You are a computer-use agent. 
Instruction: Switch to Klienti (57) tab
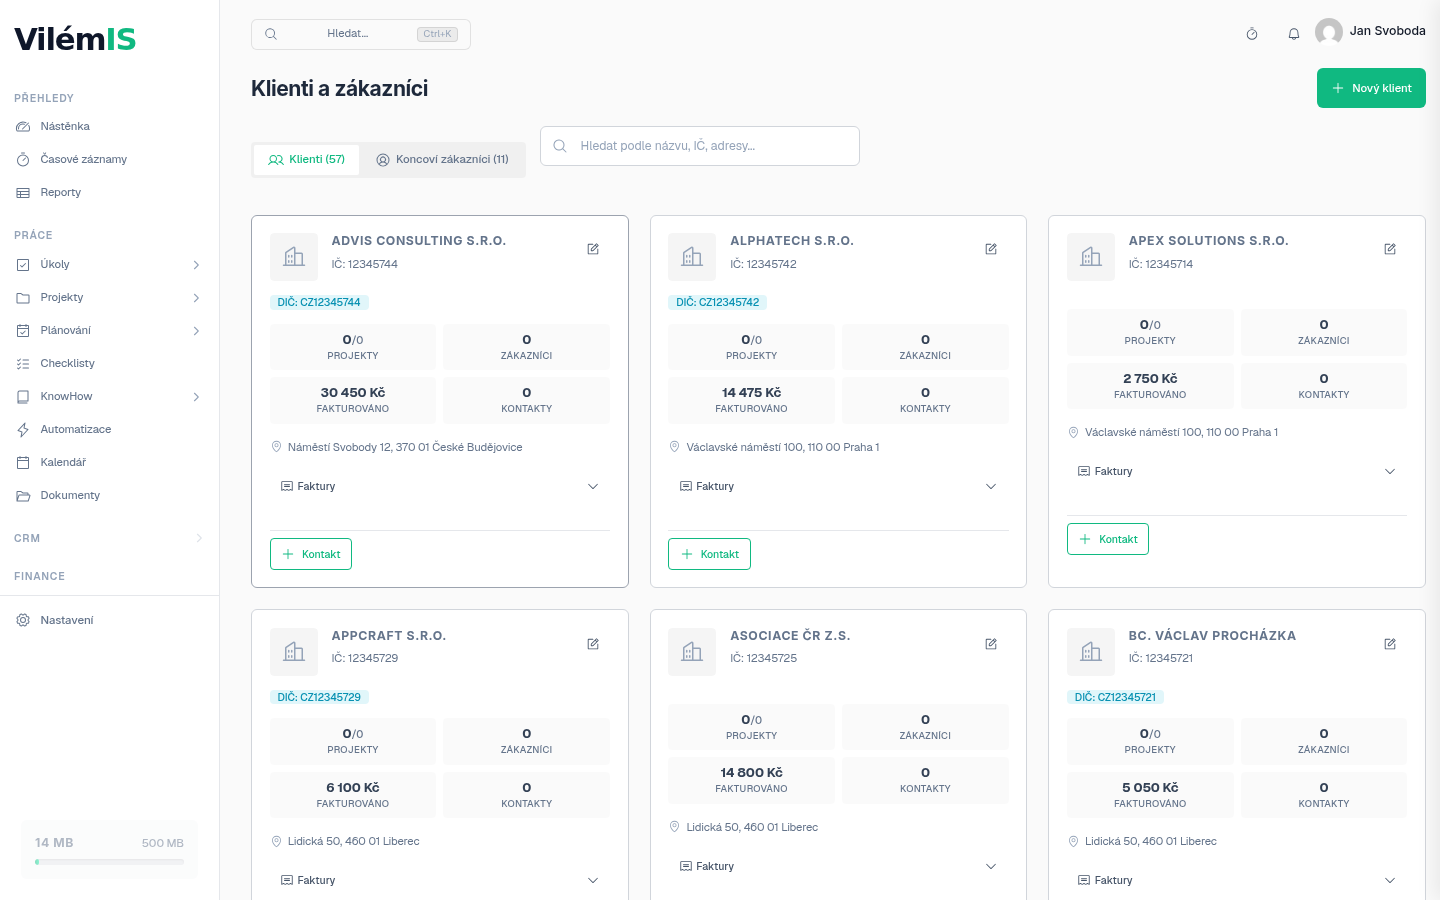(306, 160)
